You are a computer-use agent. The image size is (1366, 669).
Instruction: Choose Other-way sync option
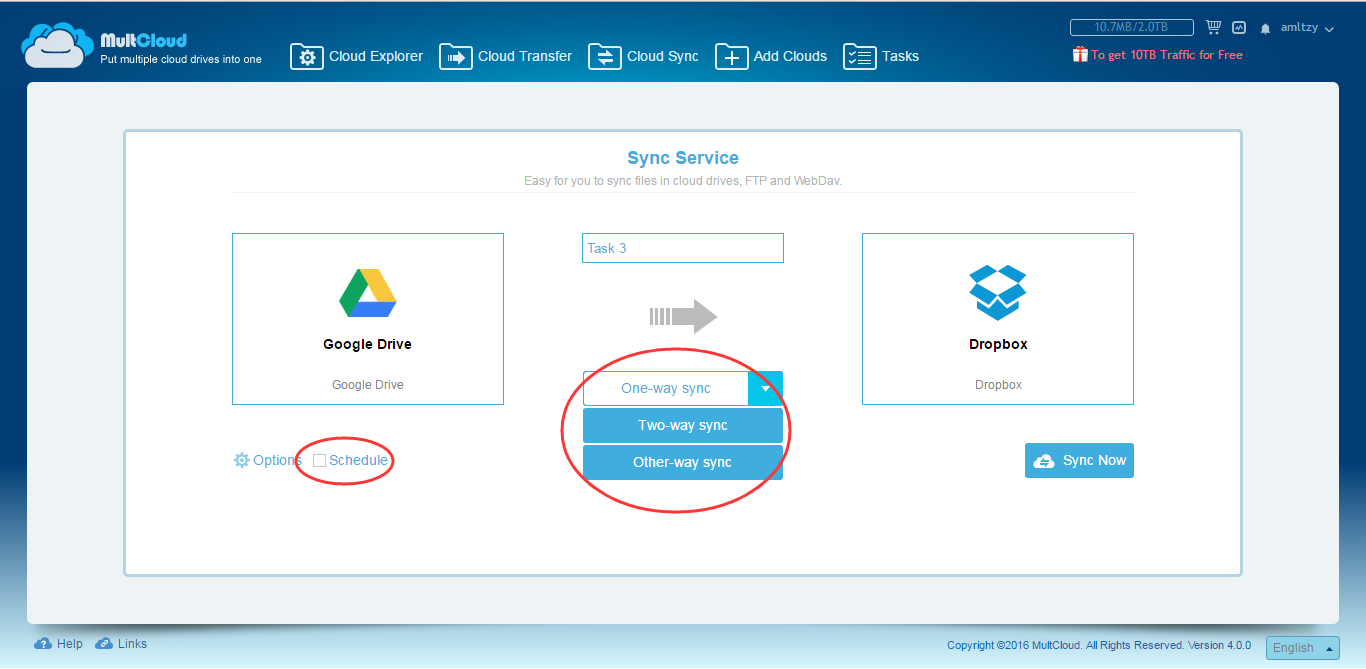click(683, 462)
